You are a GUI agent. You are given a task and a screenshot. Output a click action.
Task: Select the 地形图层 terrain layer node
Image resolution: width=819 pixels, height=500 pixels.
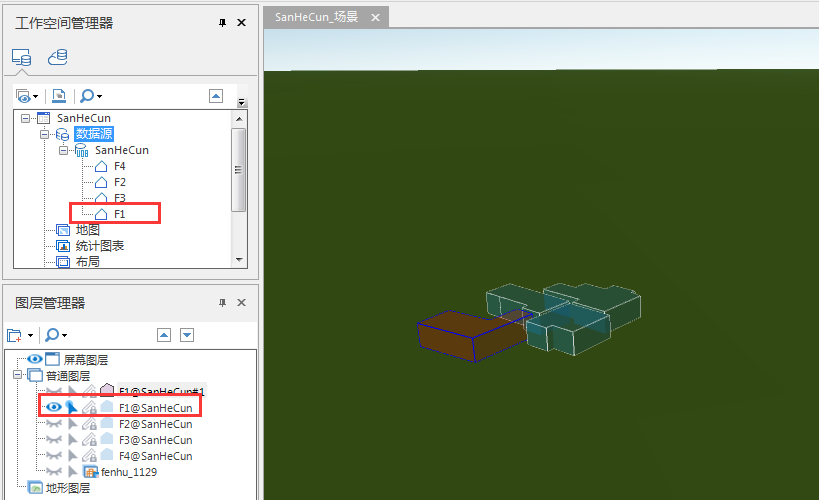point(68,488)
